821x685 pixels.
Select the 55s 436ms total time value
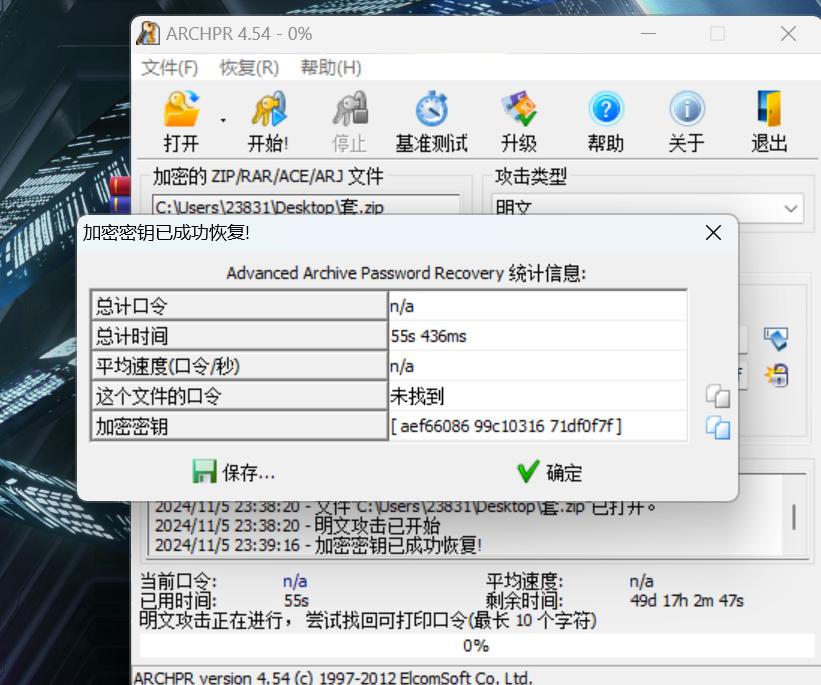538,336
